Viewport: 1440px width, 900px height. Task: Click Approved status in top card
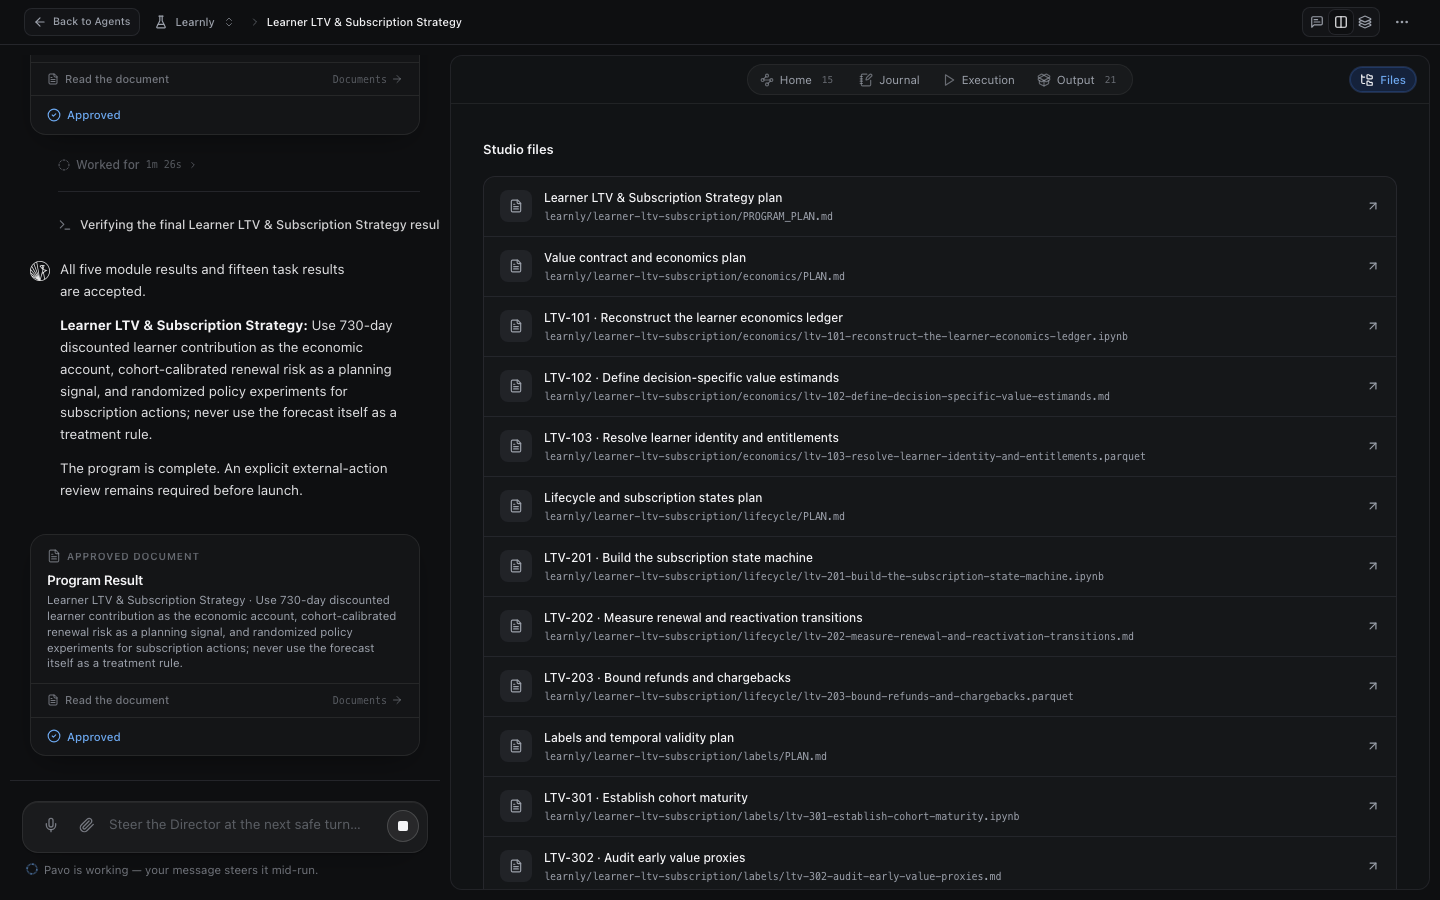tap(84, 115)
